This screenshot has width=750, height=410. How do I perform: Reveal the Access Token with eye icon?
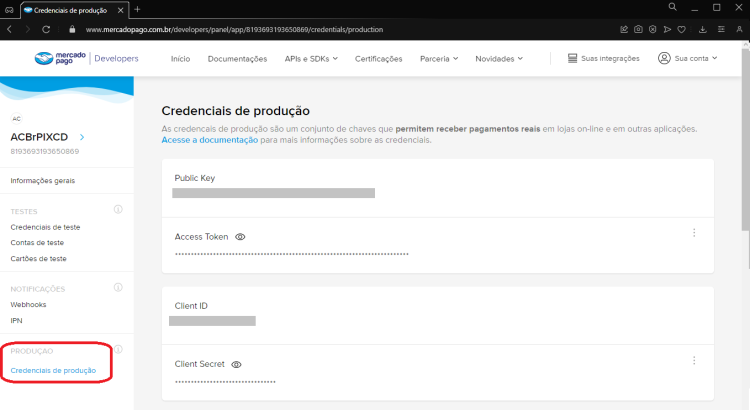click(x=240, y=237)
